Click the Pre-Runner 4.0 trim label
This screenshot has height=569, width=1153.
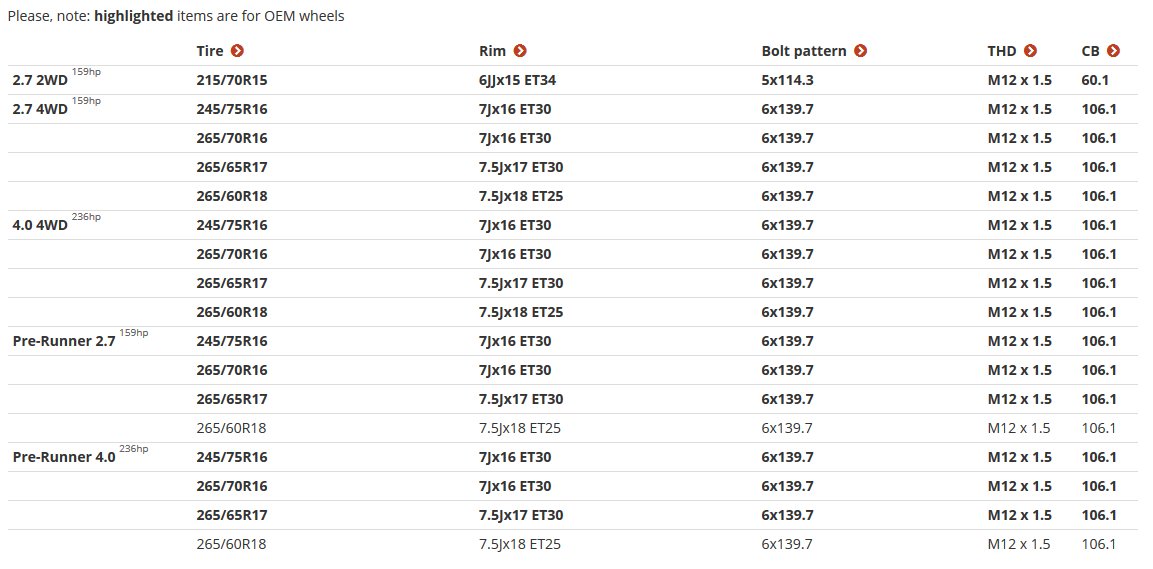click(64, 458)
